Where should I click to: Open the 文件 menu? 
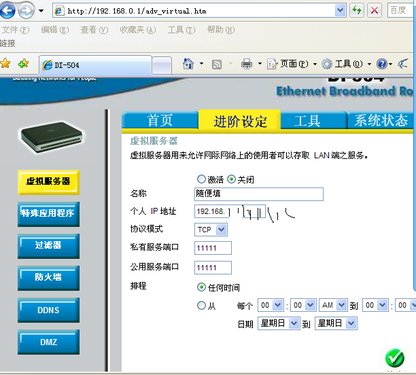click(x=15, y=30)
